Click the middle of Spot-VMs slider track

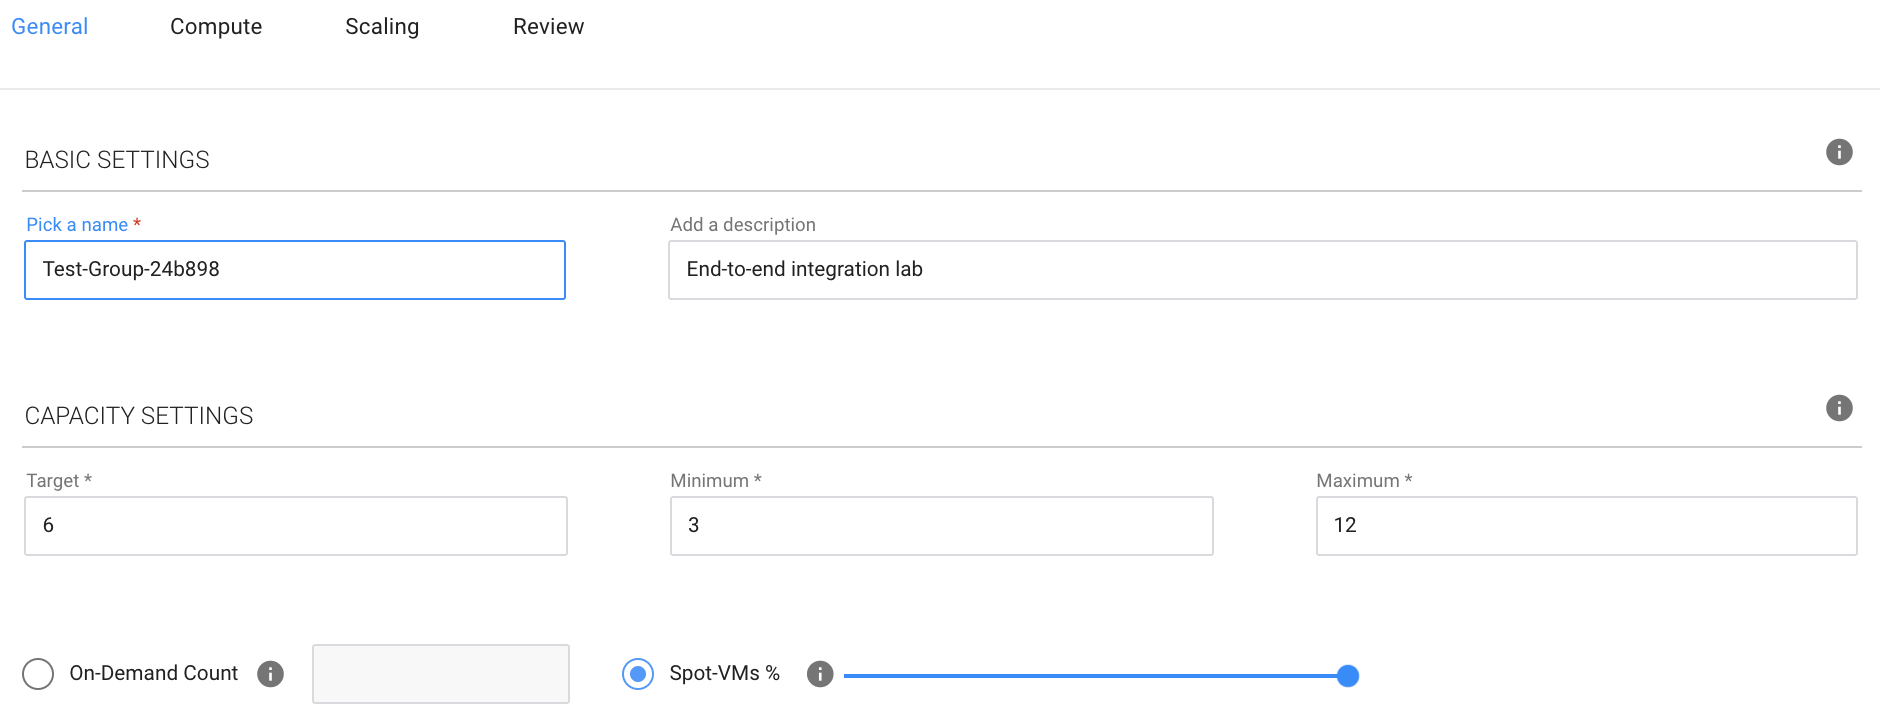click(x=1095, y=676)
